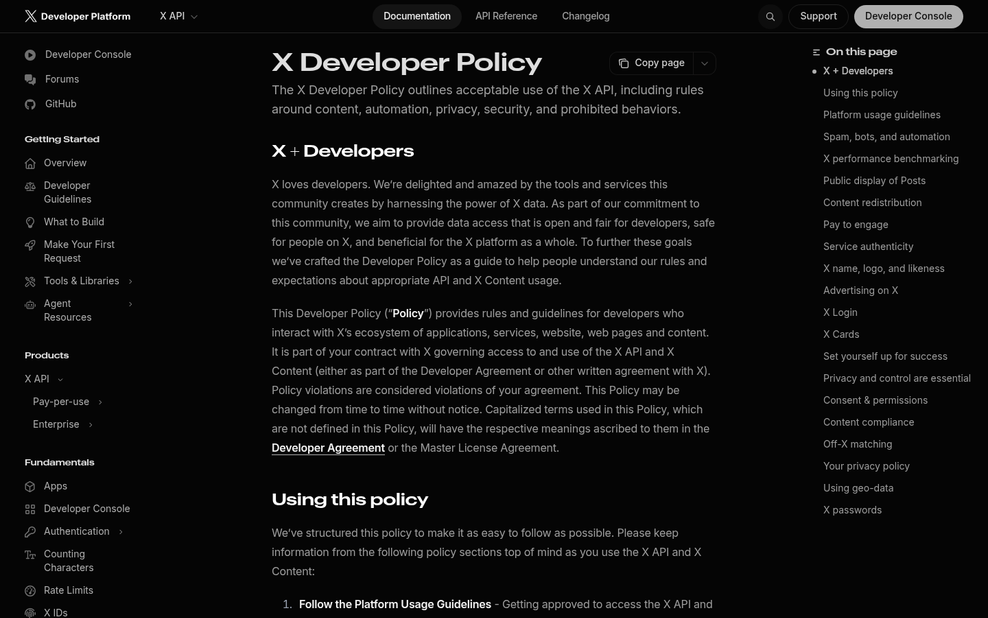Screen dimensions: 988x618
Task: Jump to X Login section
Action: [x=840, y=313]
